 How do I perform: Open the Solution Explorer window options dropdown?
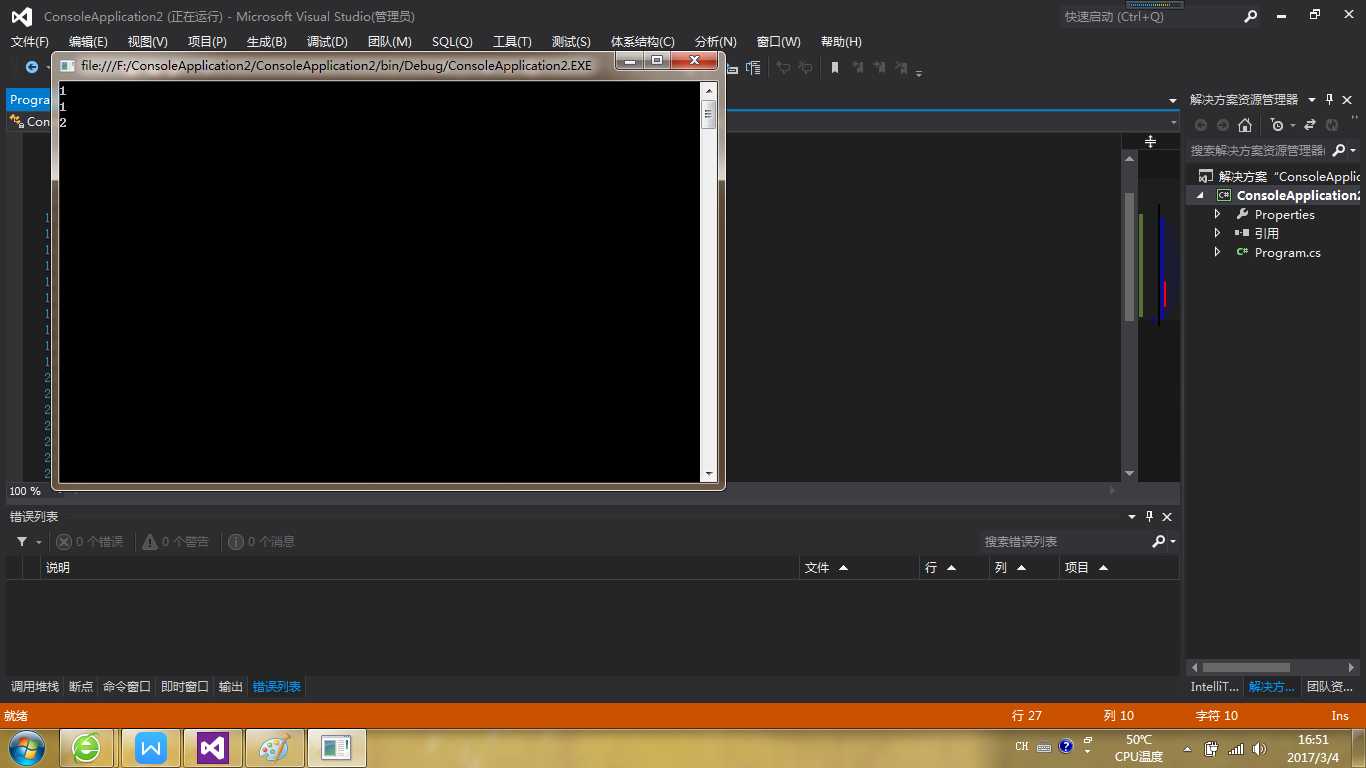[x=1313, y=99]
